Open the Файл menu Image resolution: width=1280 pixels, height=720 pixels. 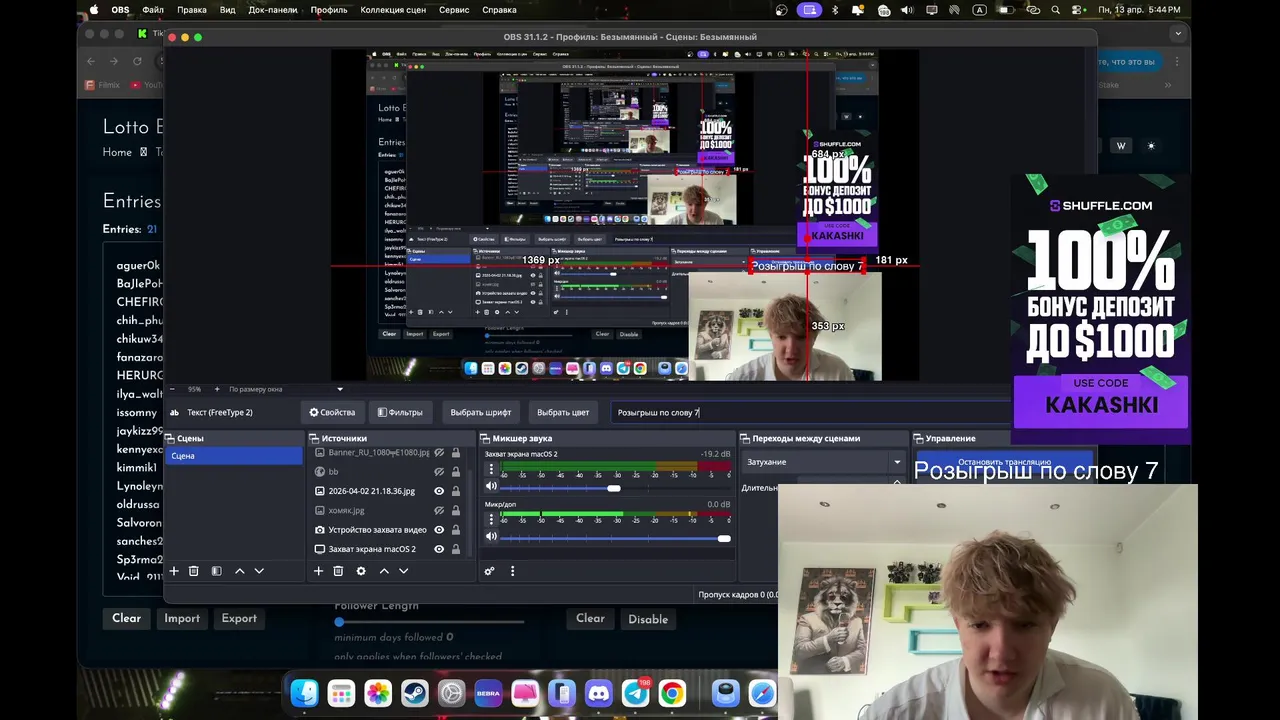tap(153, 10)
